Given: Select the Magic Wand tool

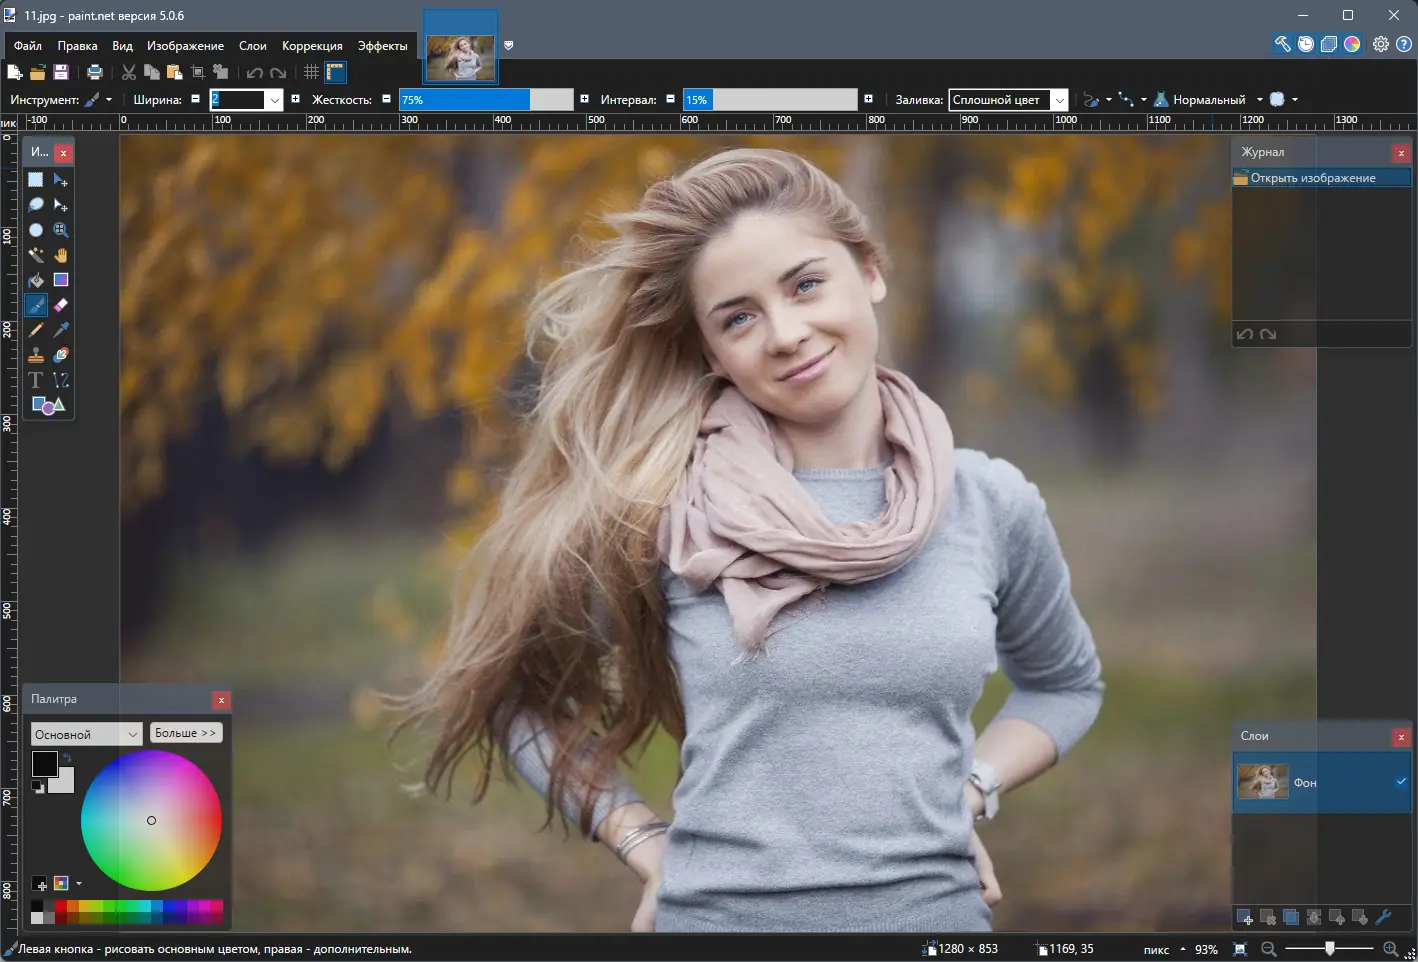Looking at the screenshot, I should point(36,255).
